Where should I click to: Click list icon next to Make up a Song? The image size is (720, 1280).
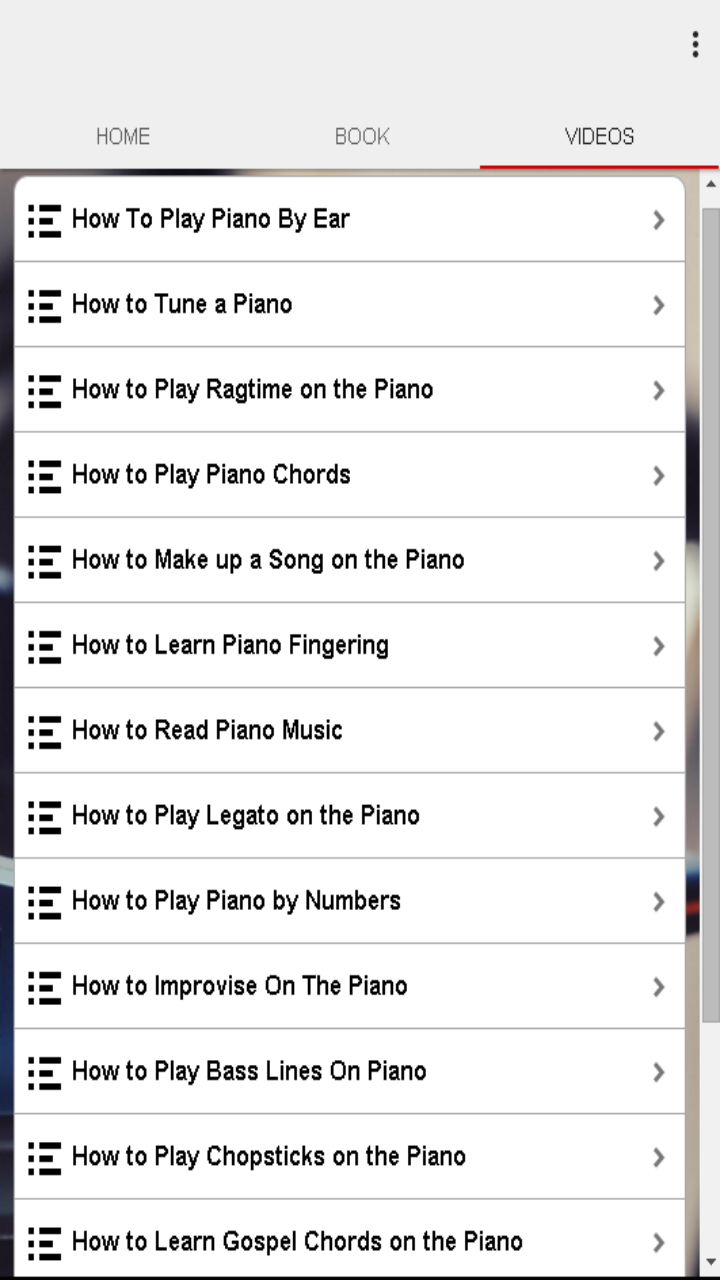[x=44, y=560]
